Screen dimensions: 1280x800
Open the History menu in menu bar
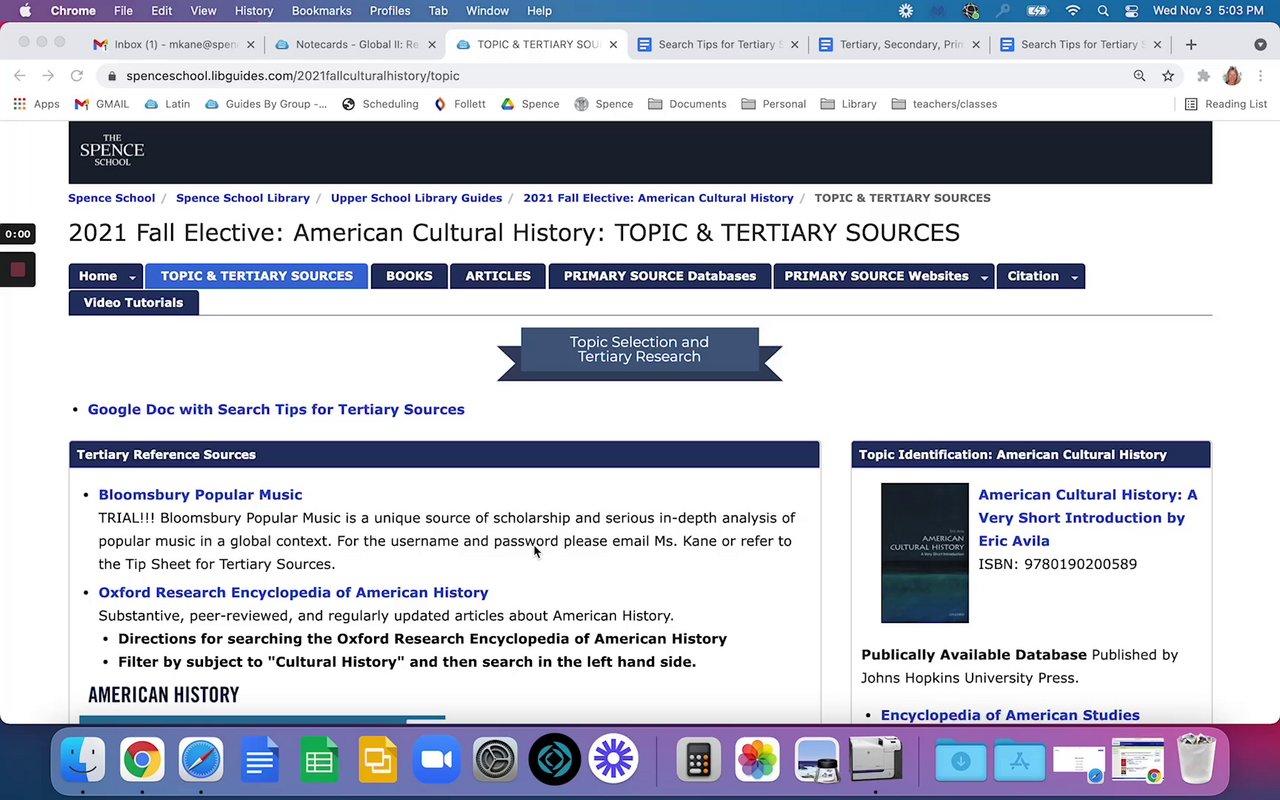point(253,11)
